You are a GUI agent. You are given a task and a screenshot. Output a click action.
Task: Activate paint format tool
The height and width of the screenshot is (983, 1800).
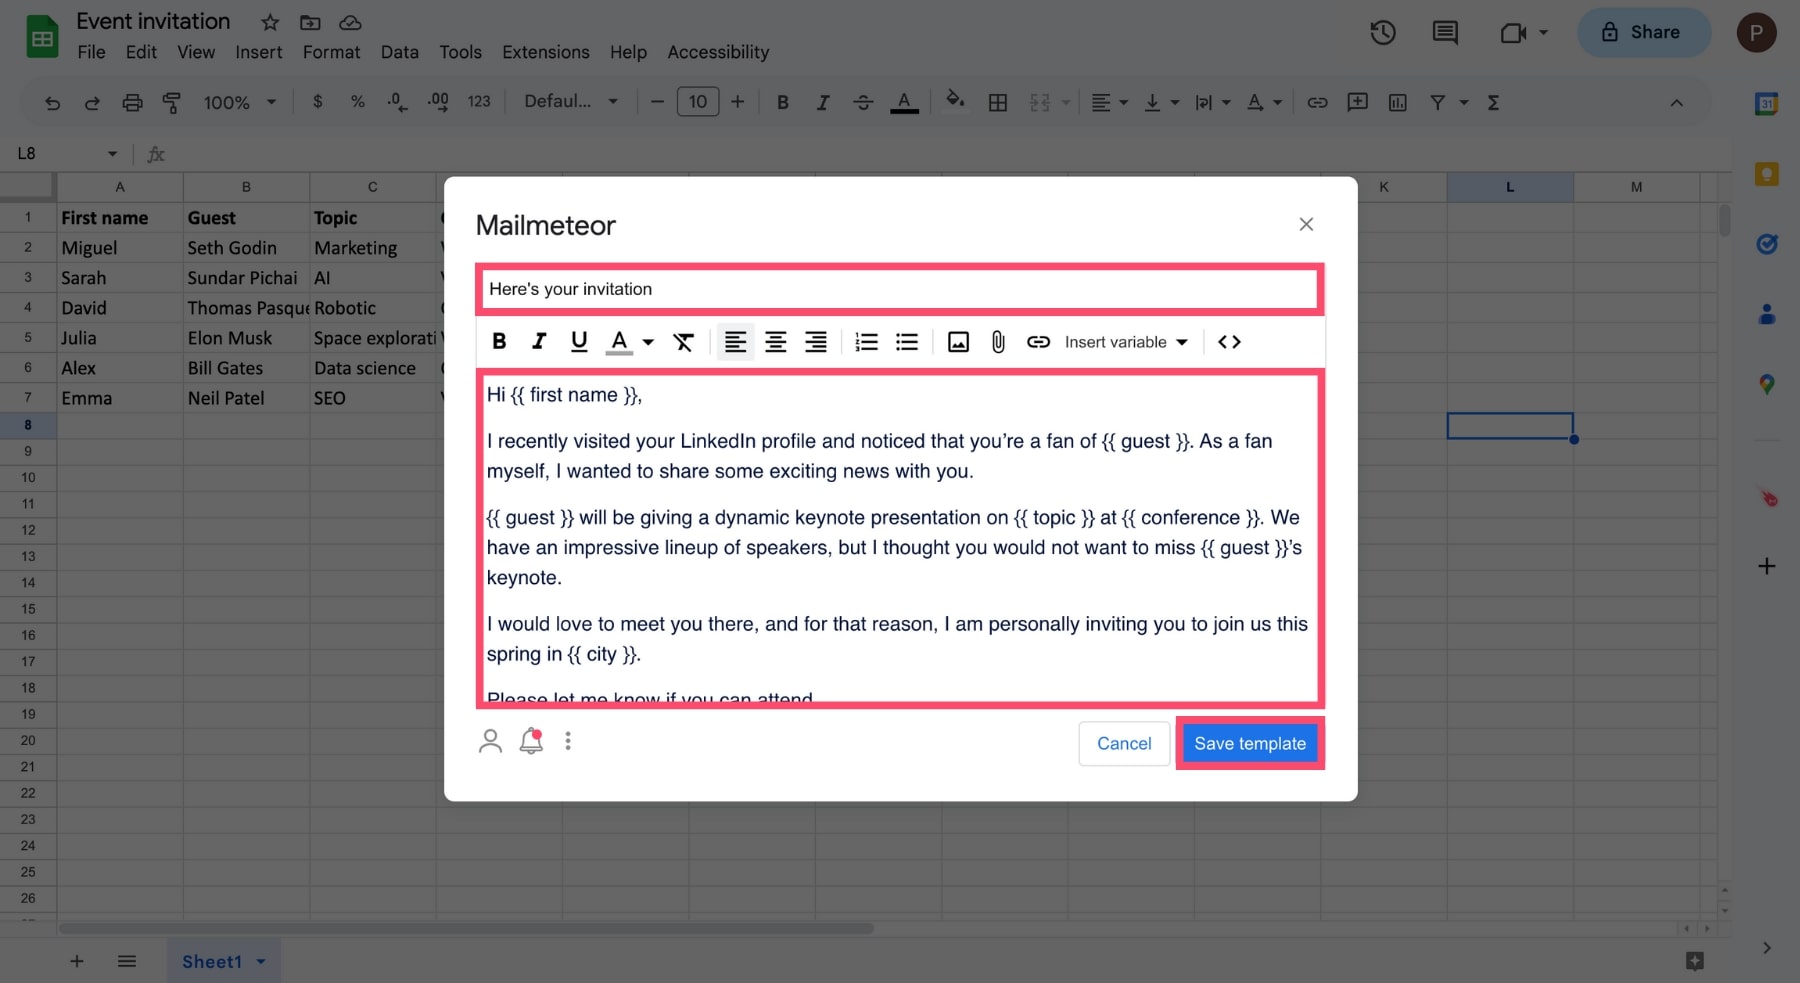pos(172,102)
